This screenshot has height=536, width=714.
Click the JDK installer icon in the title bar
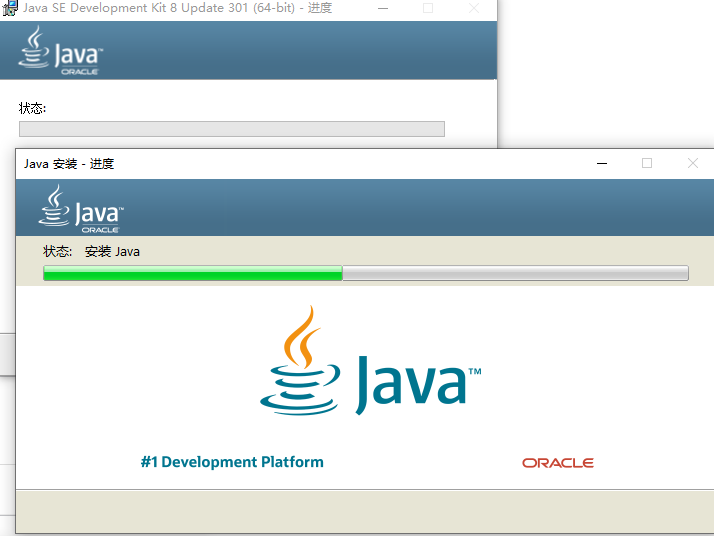[10, 8]
